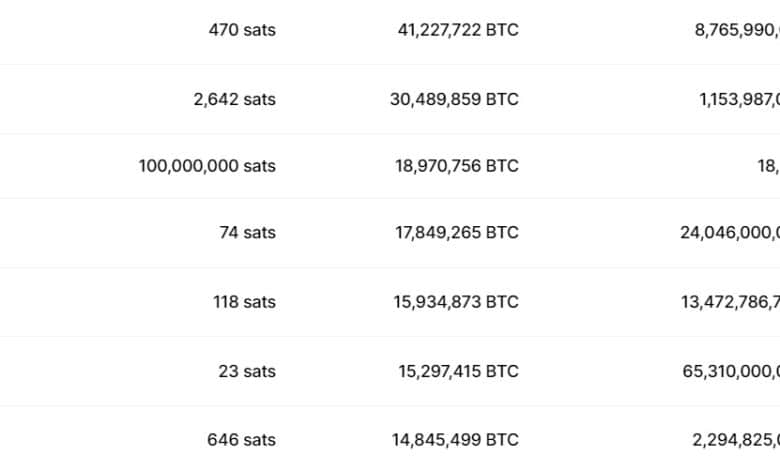Click the 100,000,000 sats price cell
The width and height of the screenshot is (780, 470).
[207, 166]
